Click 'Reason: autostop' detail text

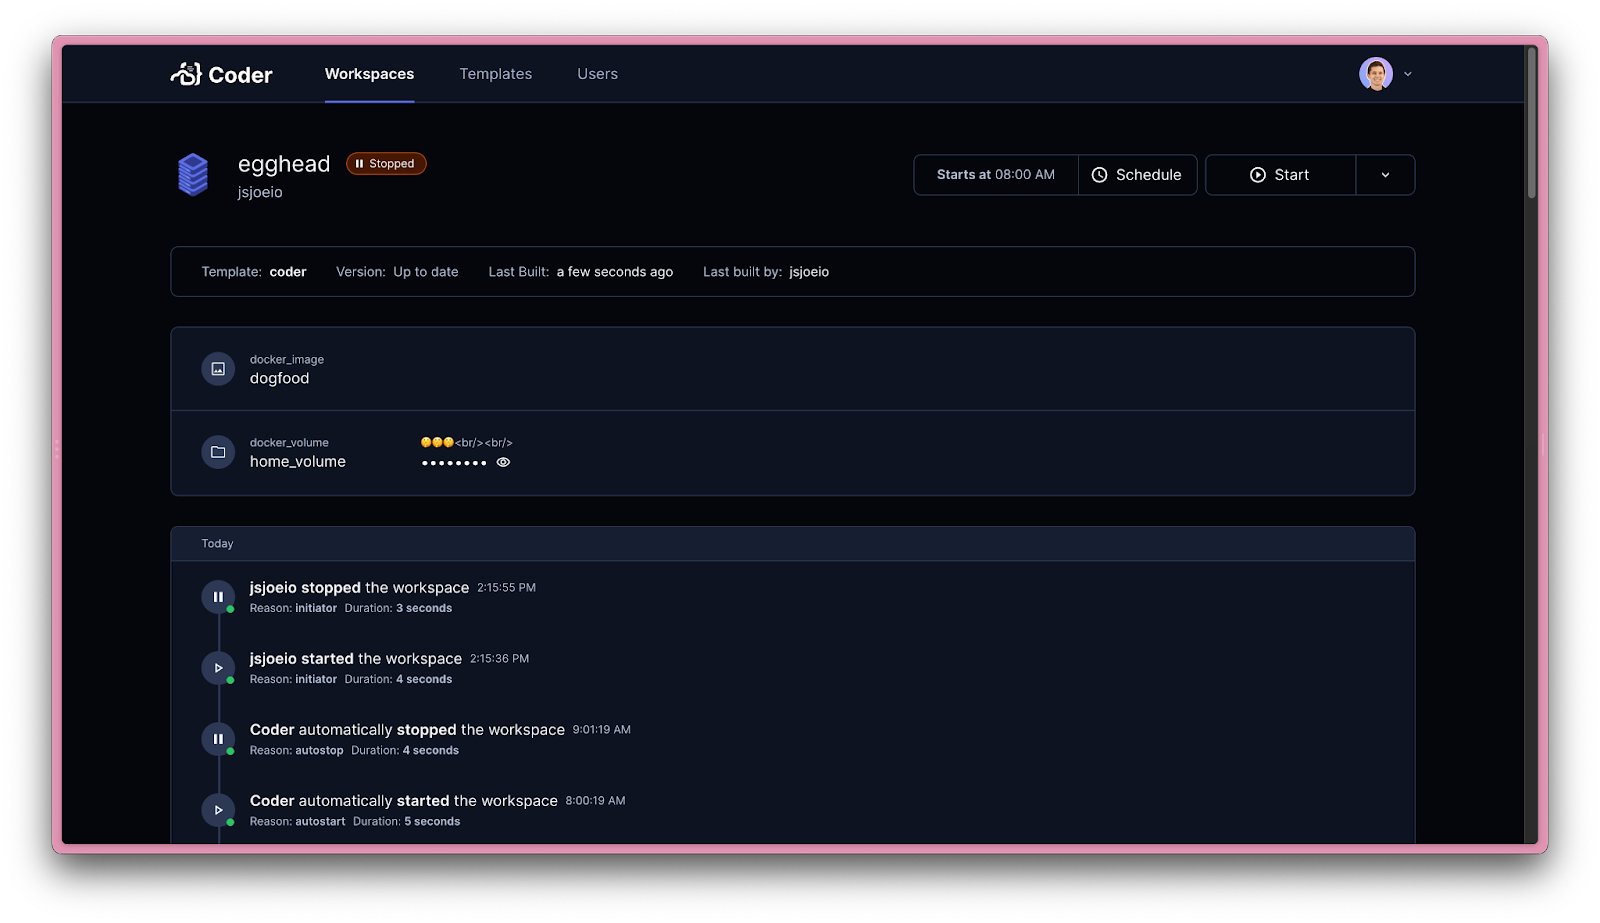[x=297, y=751]
